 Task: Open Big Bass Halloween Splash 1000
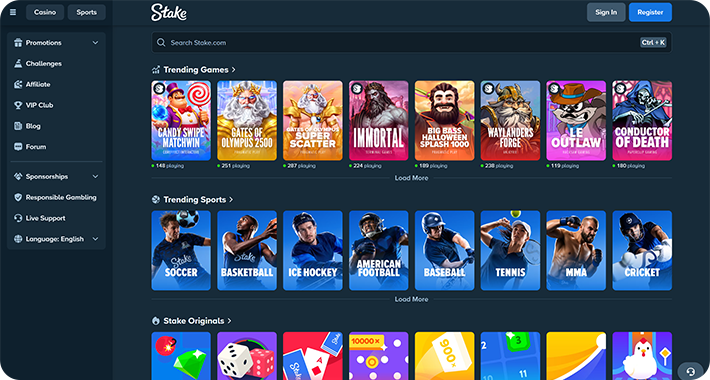(x=445, y=120)
